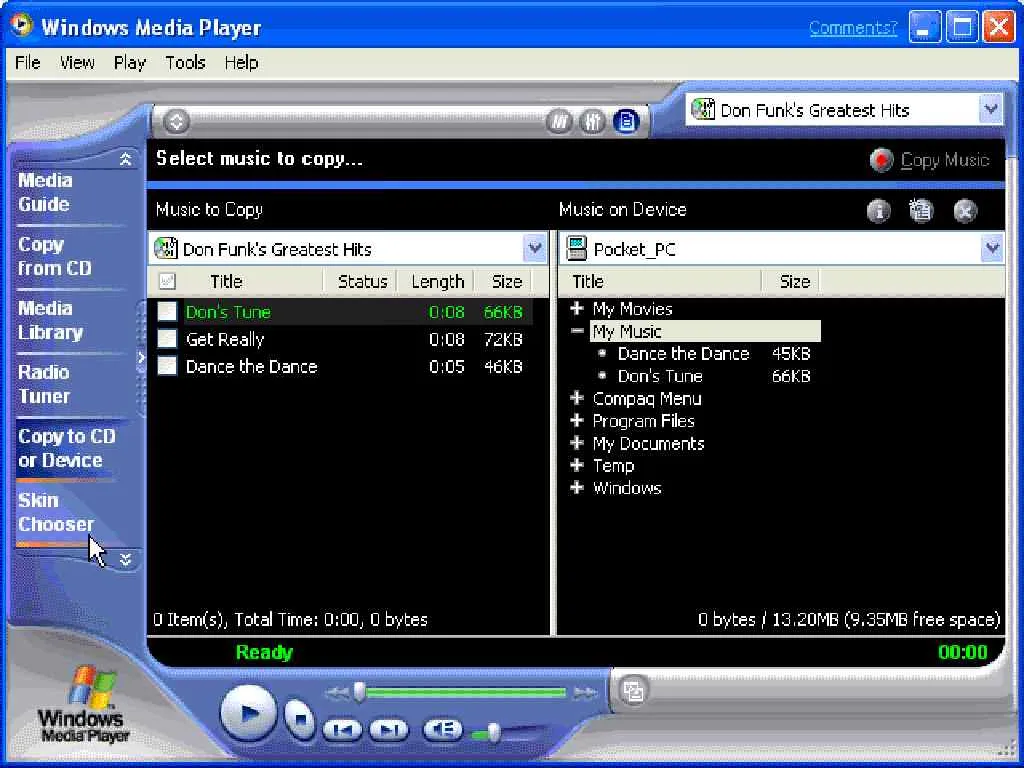
Task: Click the Pocket_PC device icon
Action: 577,249
